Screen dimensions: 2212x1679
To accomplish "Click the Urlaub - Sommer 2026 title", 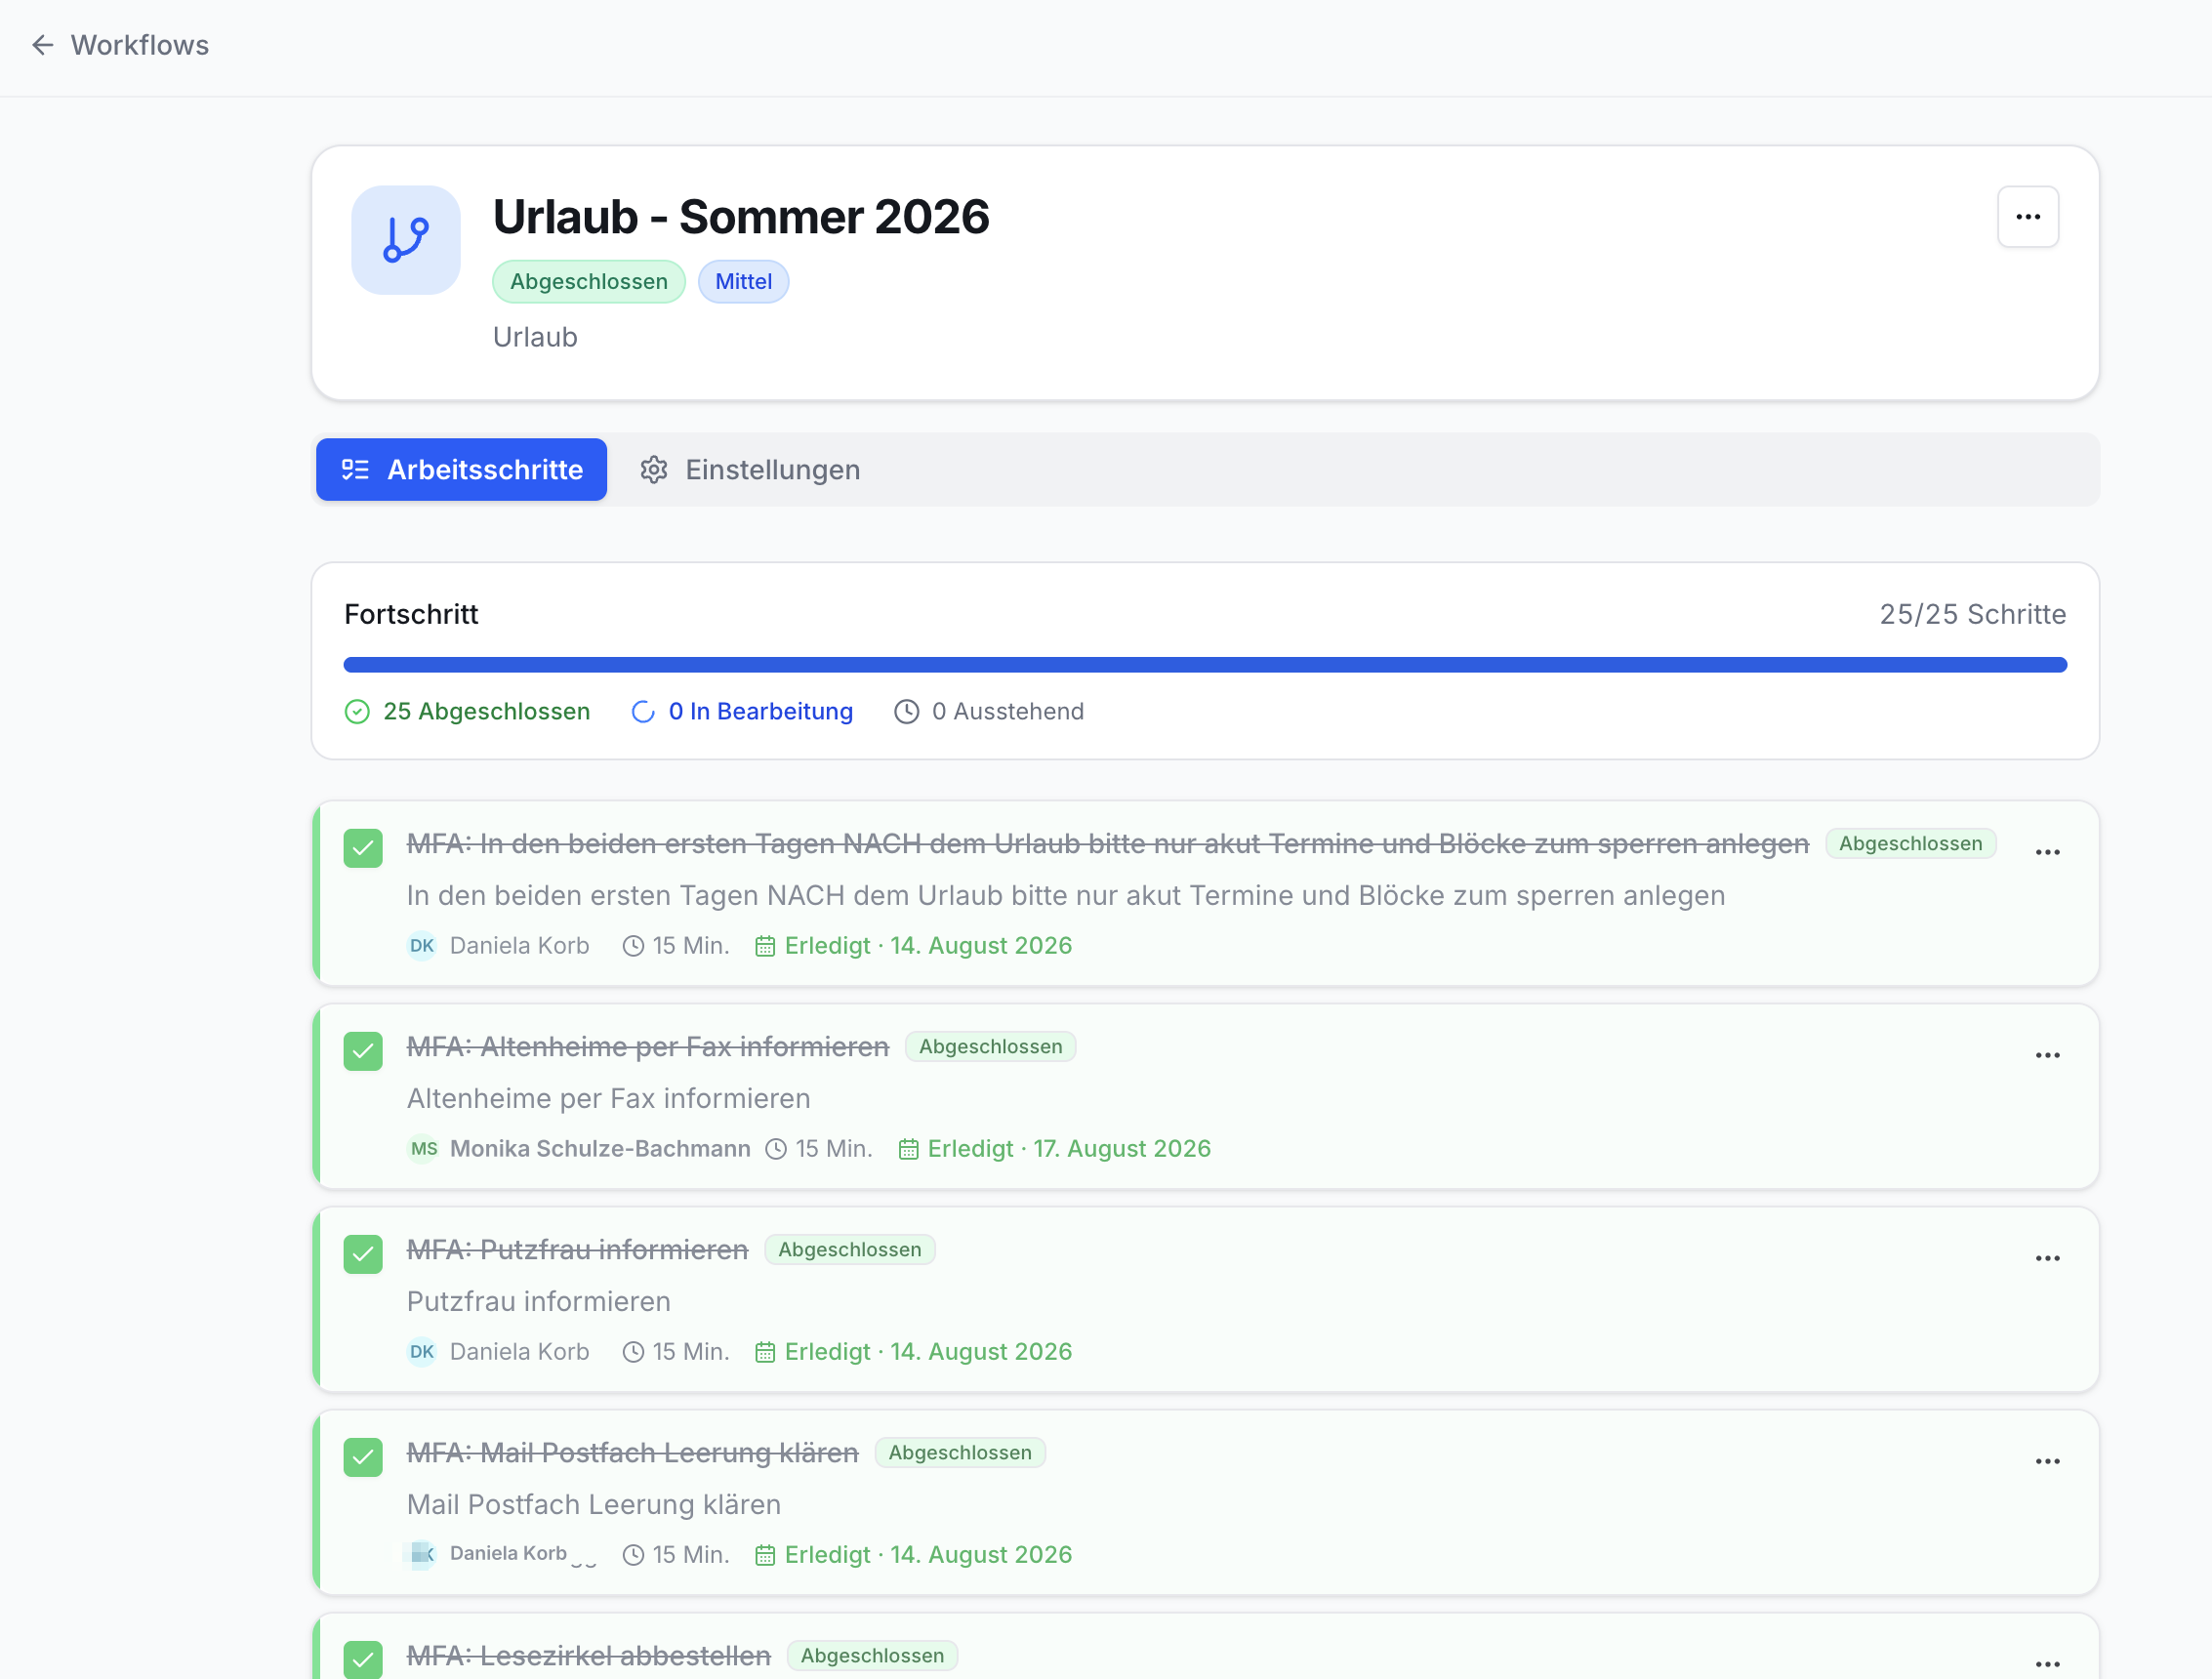I will point(741,217).
